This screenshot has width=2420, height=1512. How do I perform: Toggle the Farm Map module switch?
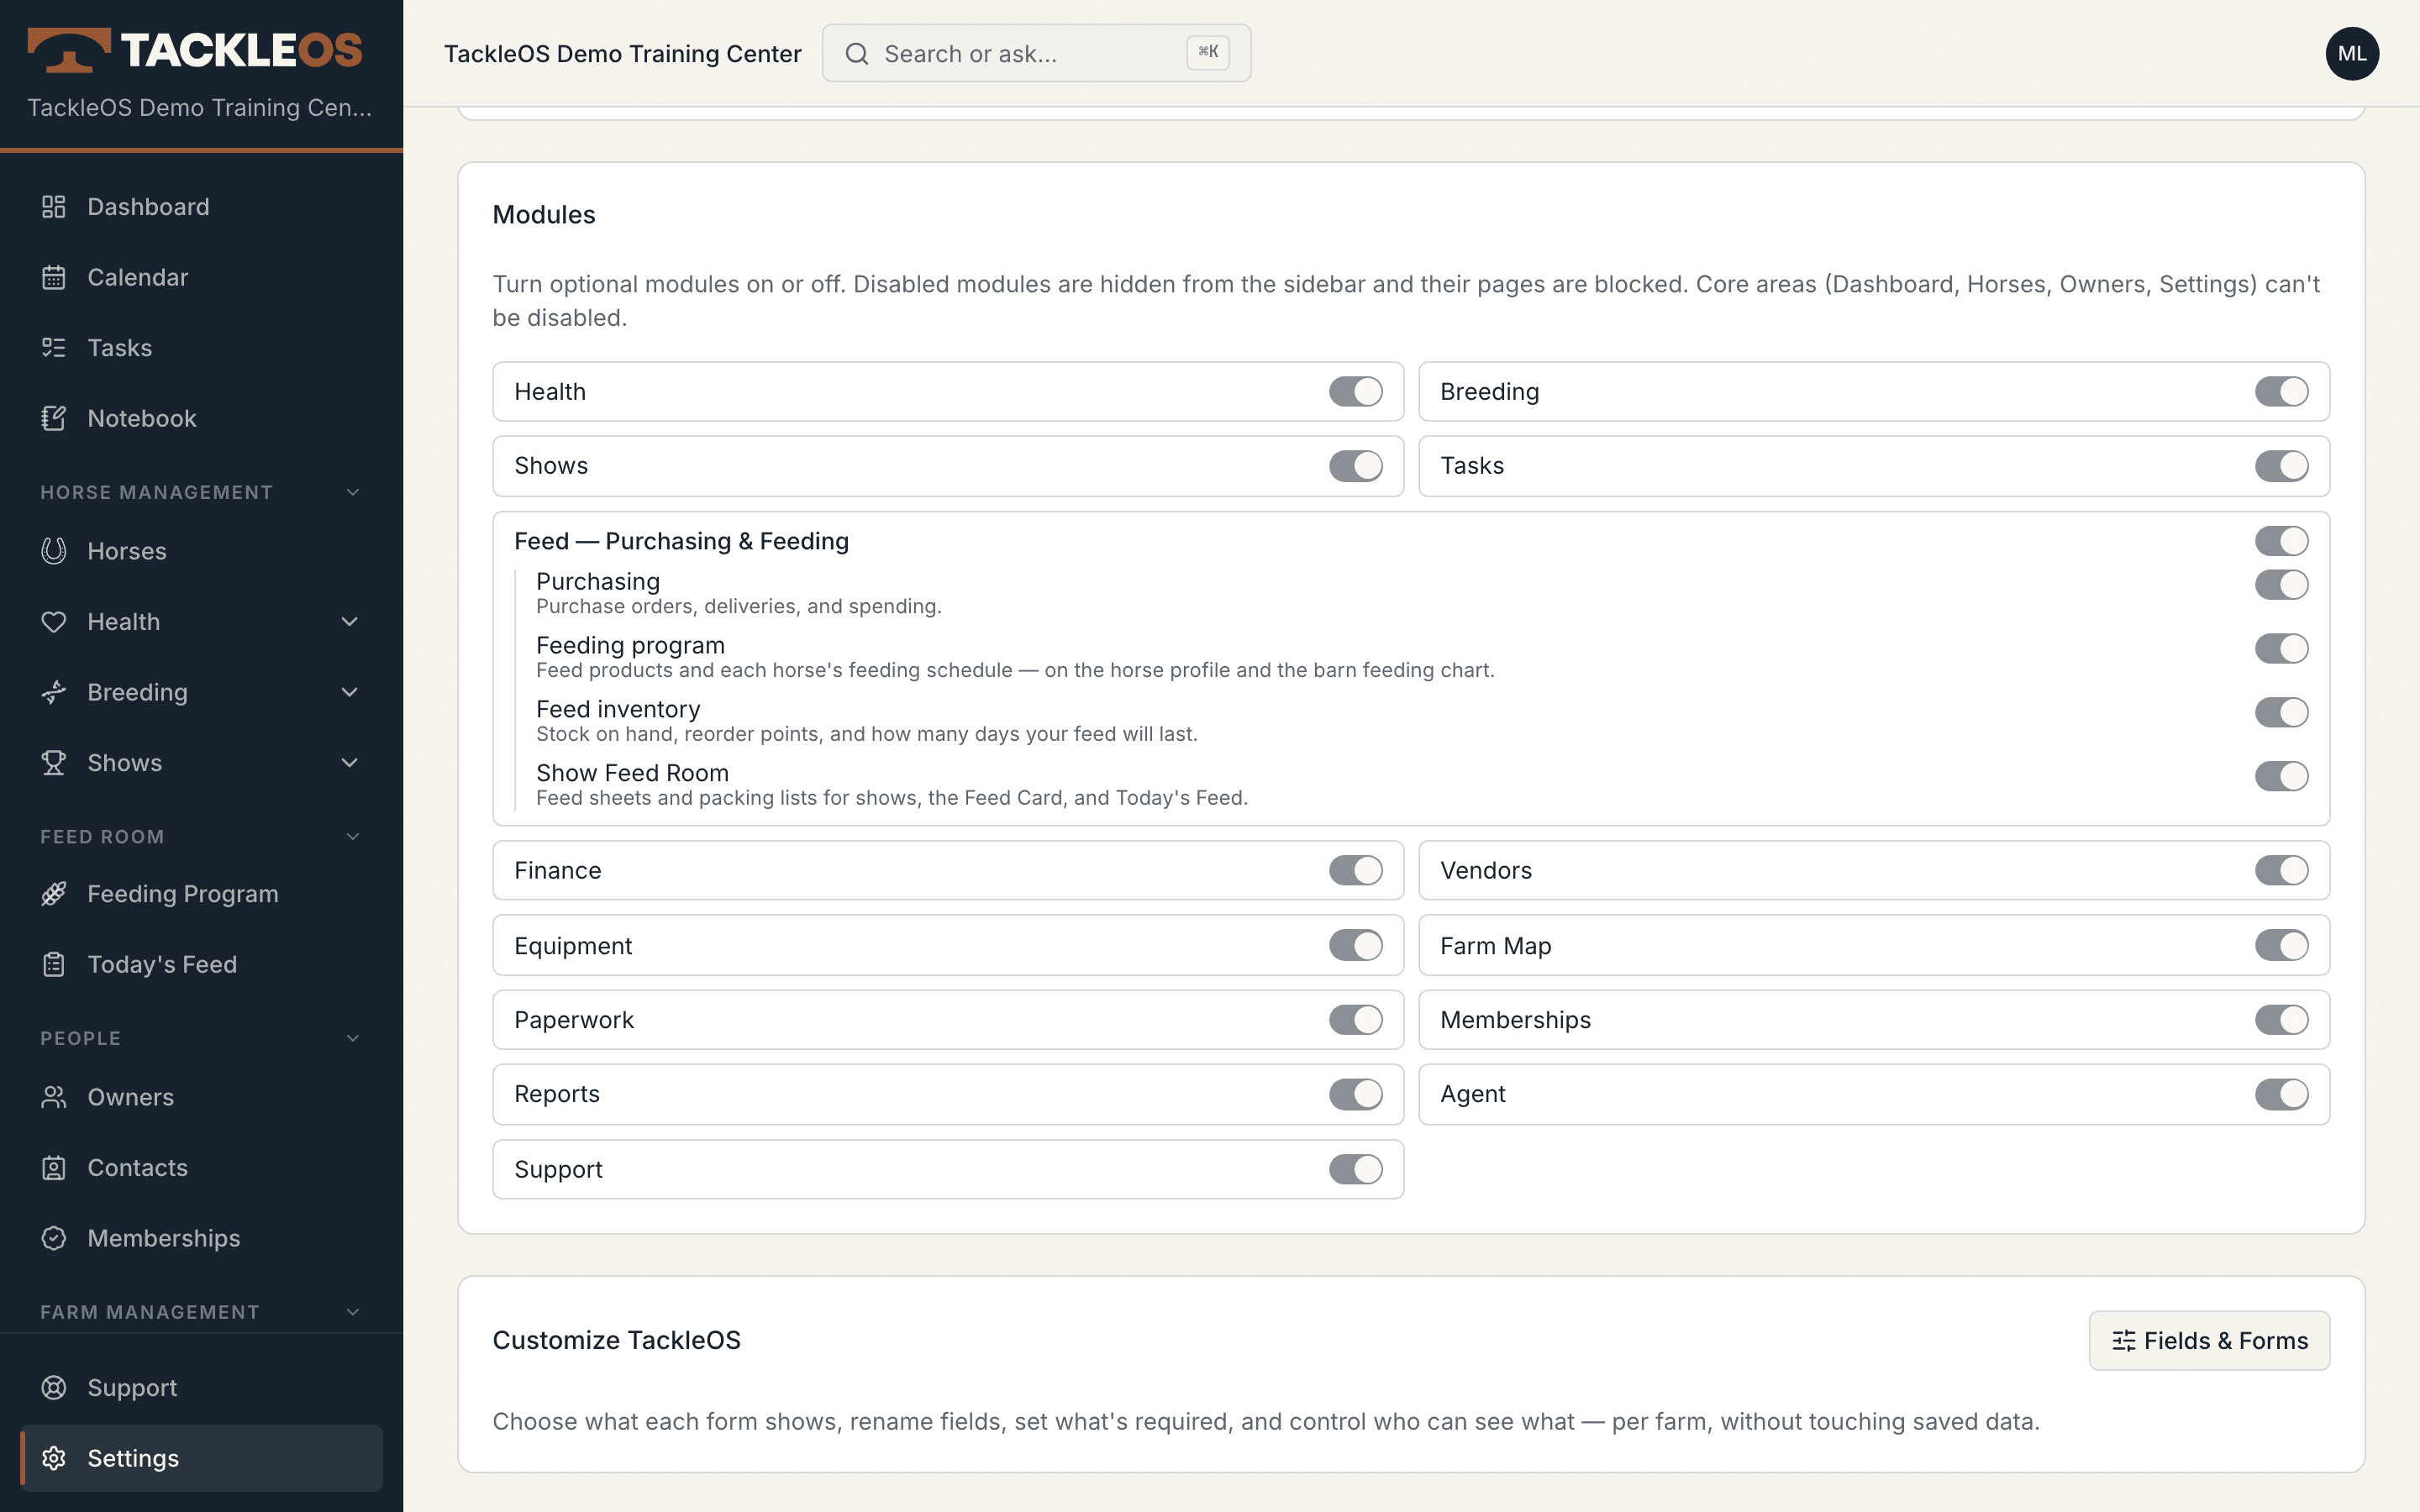coord(2282,946)
